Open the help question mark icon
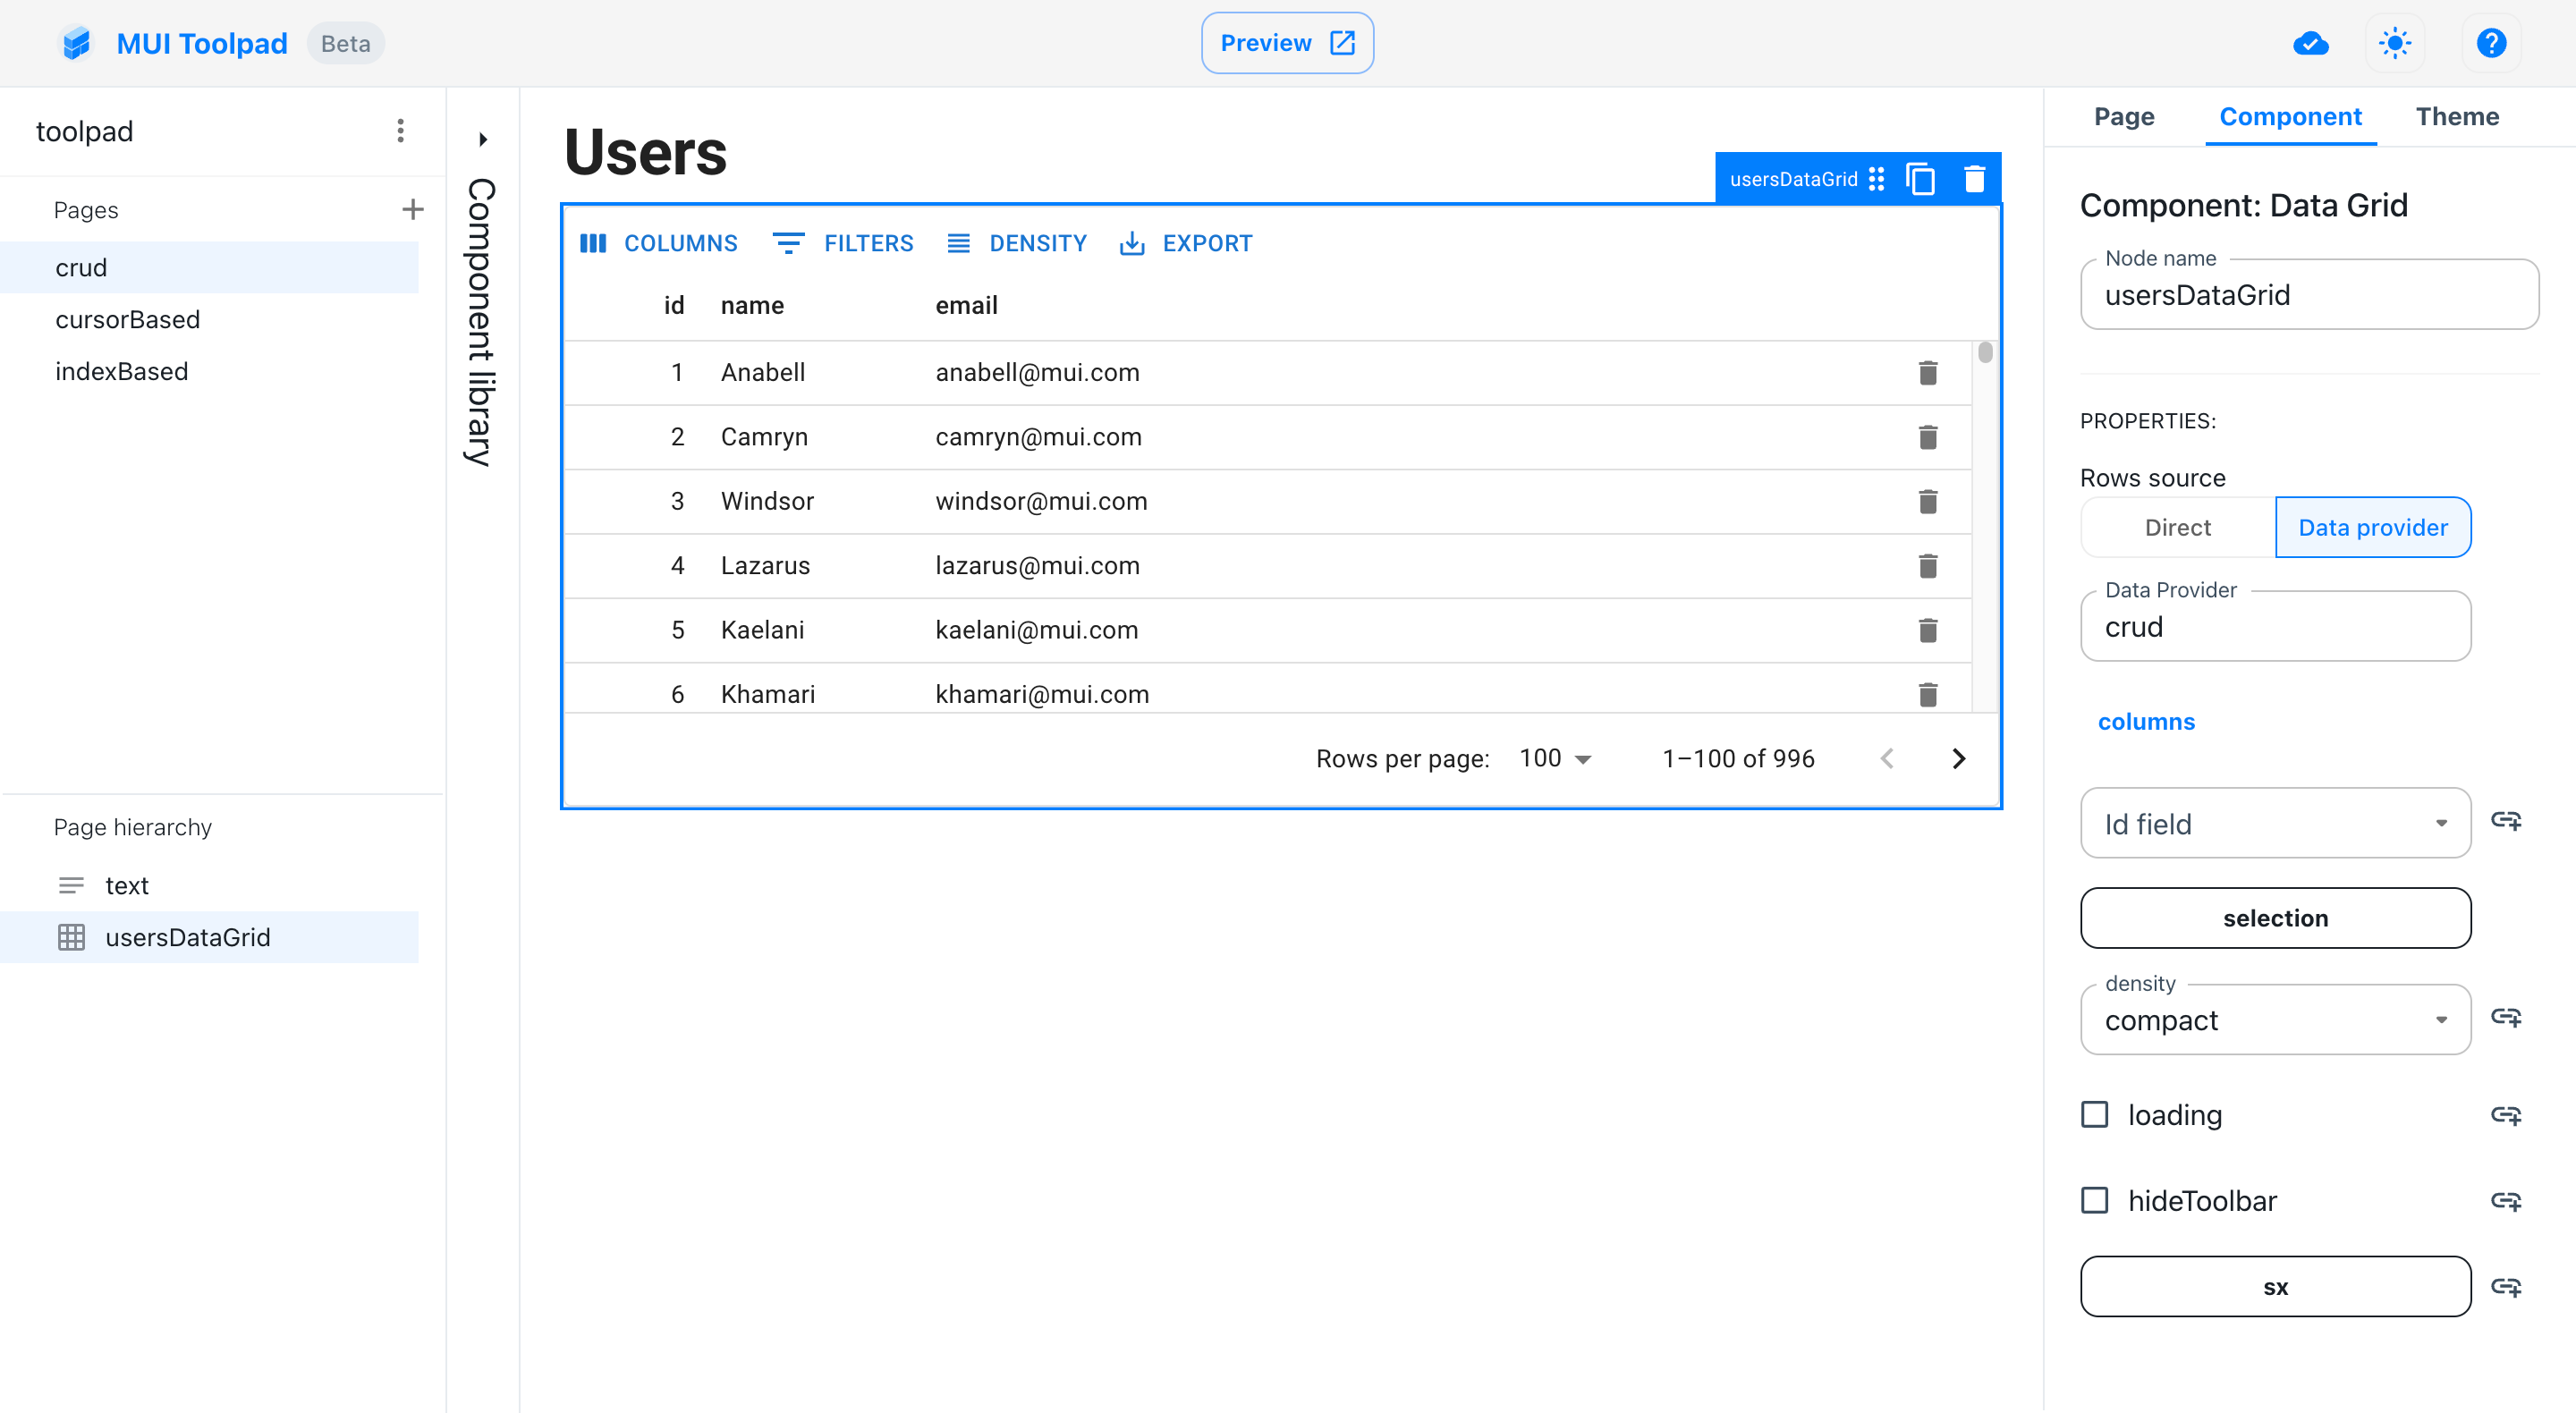The image size is (2576, 1413). pos(2491,43)
